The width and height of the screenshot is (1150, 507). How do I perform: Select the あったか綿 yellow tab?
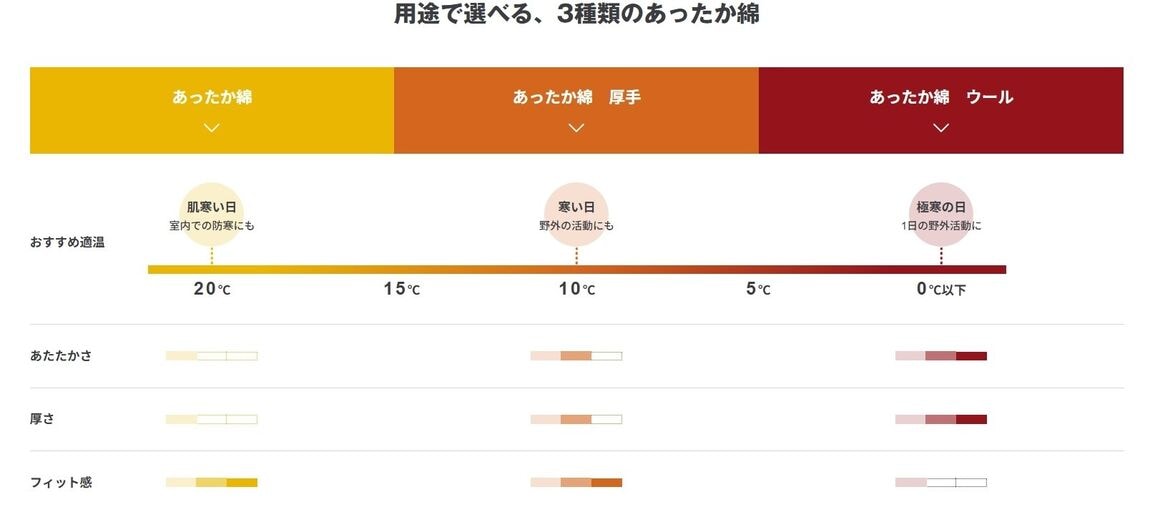(x=212, y=98)
